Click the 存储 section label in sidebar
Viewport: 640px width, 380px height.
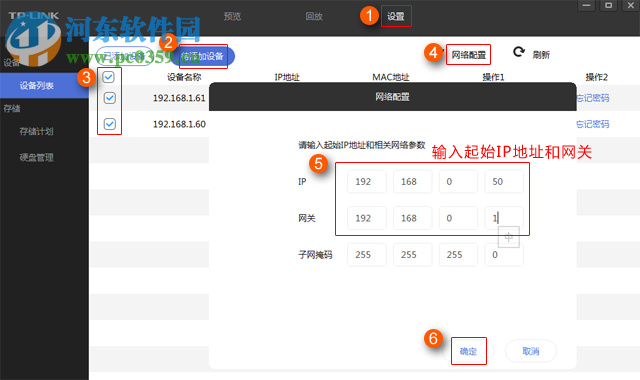pos(12,109)
